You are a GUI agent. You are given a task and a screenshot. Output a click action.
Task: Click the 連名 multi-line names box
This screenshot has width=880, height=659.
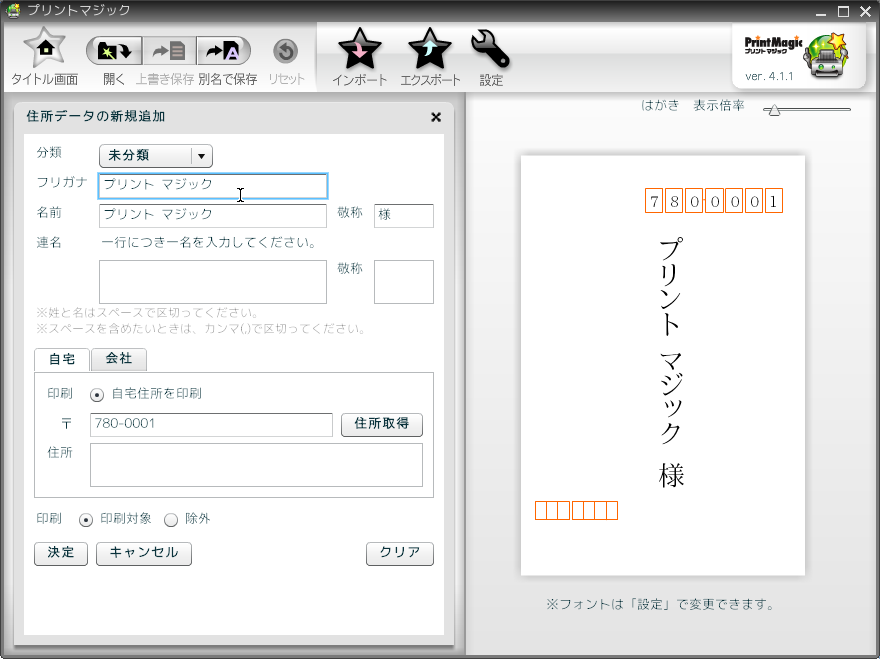(x=213, y=282)
